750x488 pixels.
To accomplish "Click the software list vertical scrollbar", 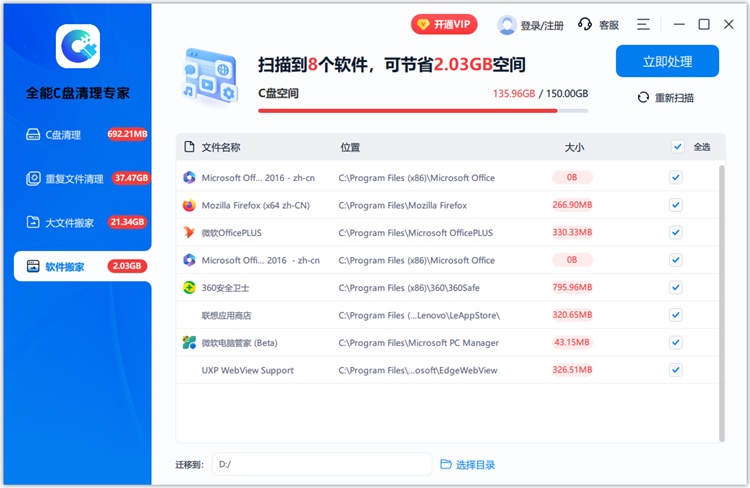I will (x=722, y=303).
